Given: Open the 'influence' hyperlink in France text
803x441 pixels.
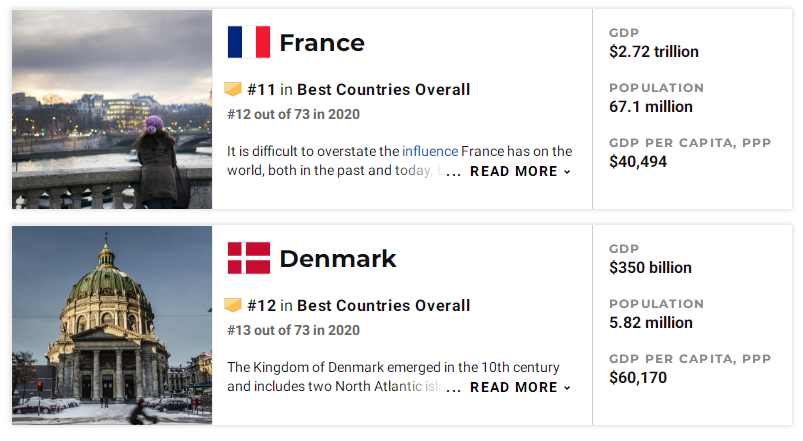Looking at the screenshot, I should [430, 151].
